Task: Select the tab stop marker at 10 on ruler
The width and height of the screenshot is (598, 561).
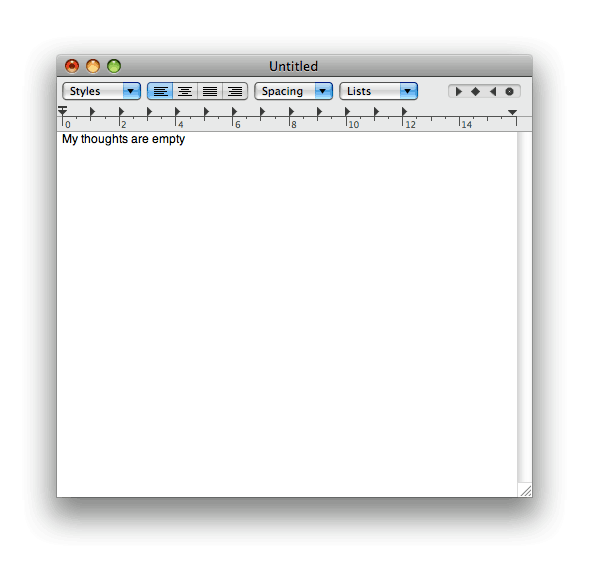Action: pyautogui.click(x=347, y=111)
